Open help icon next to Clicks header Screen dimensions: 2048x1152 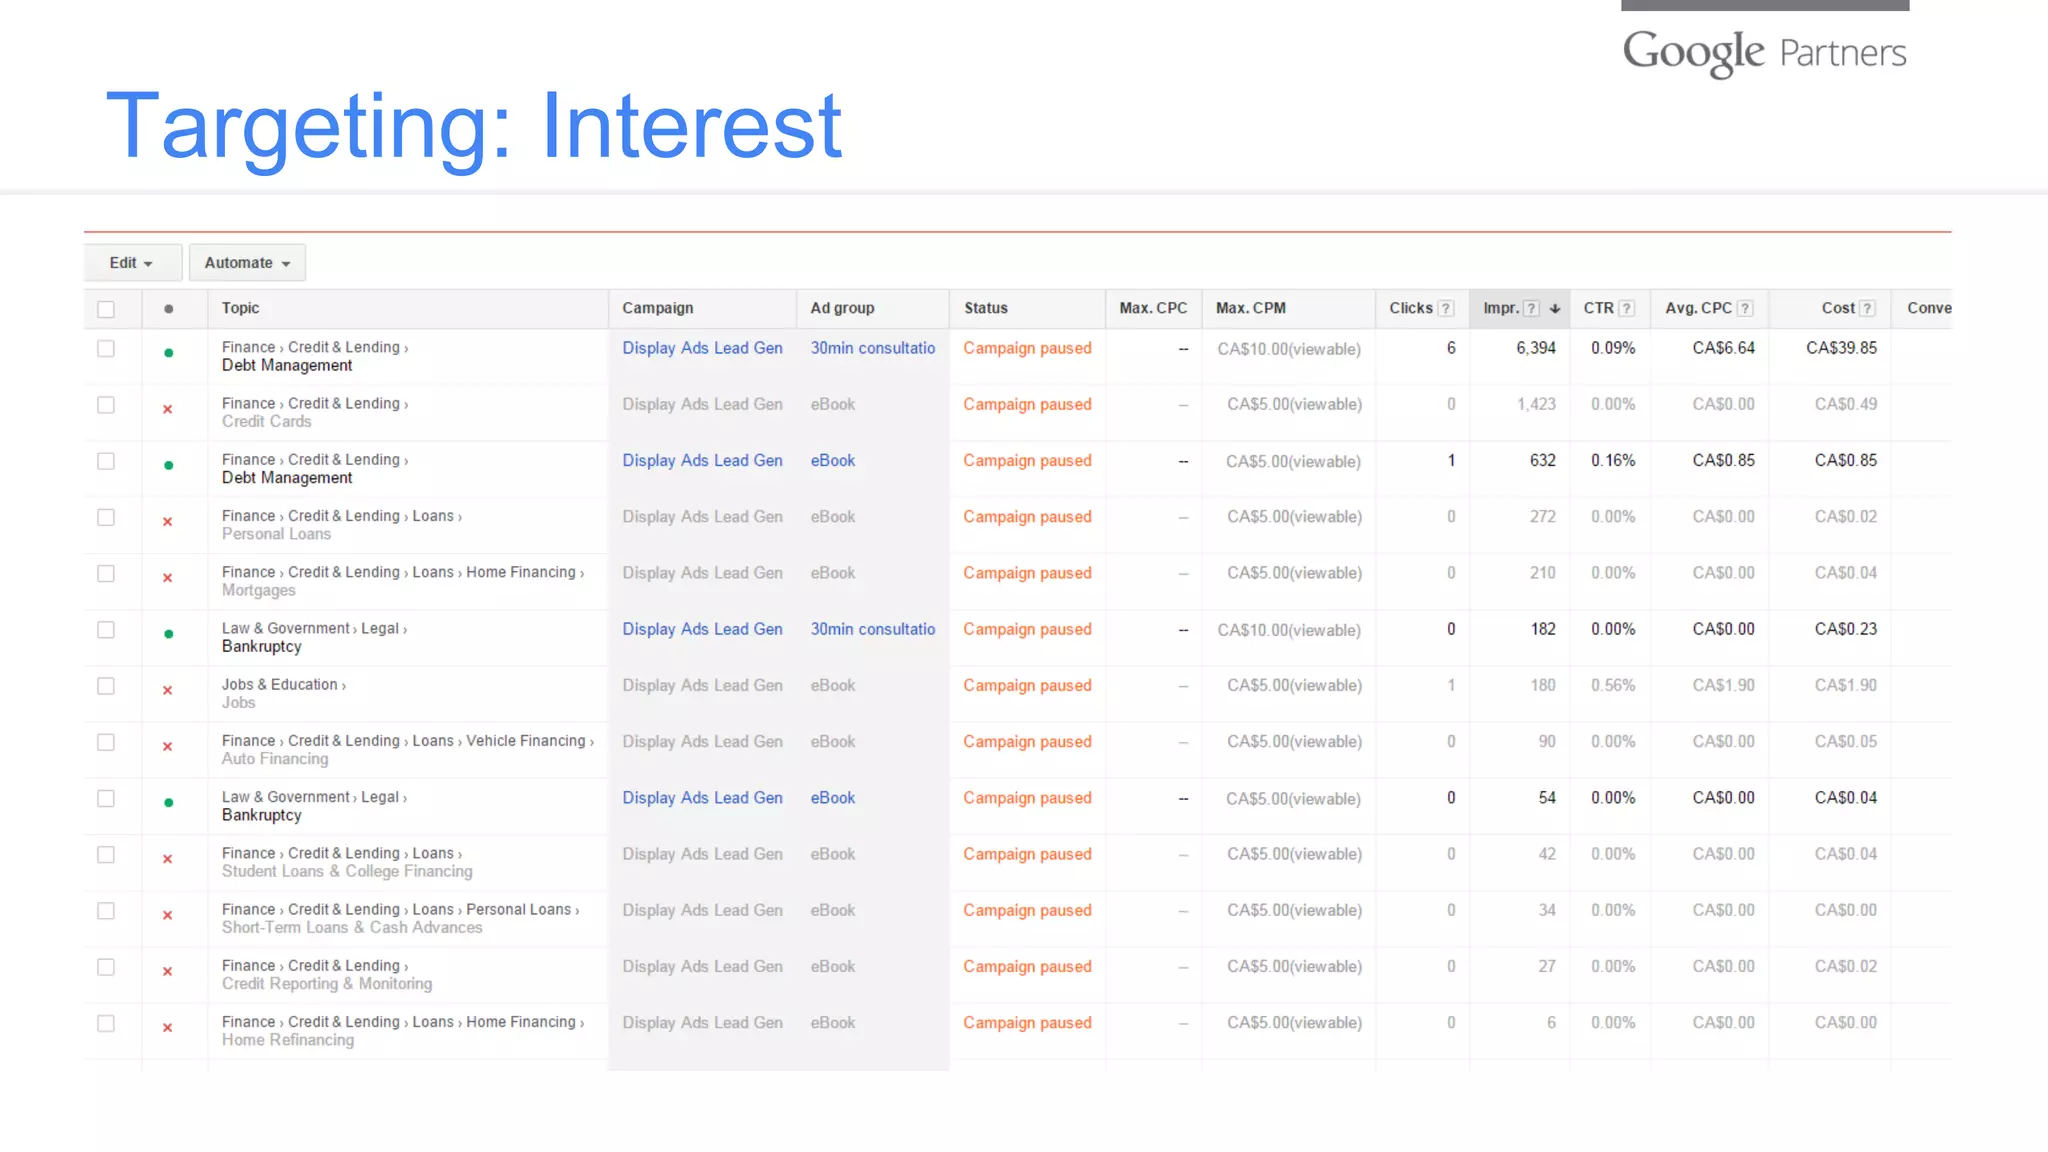[x=1446, y=309]
